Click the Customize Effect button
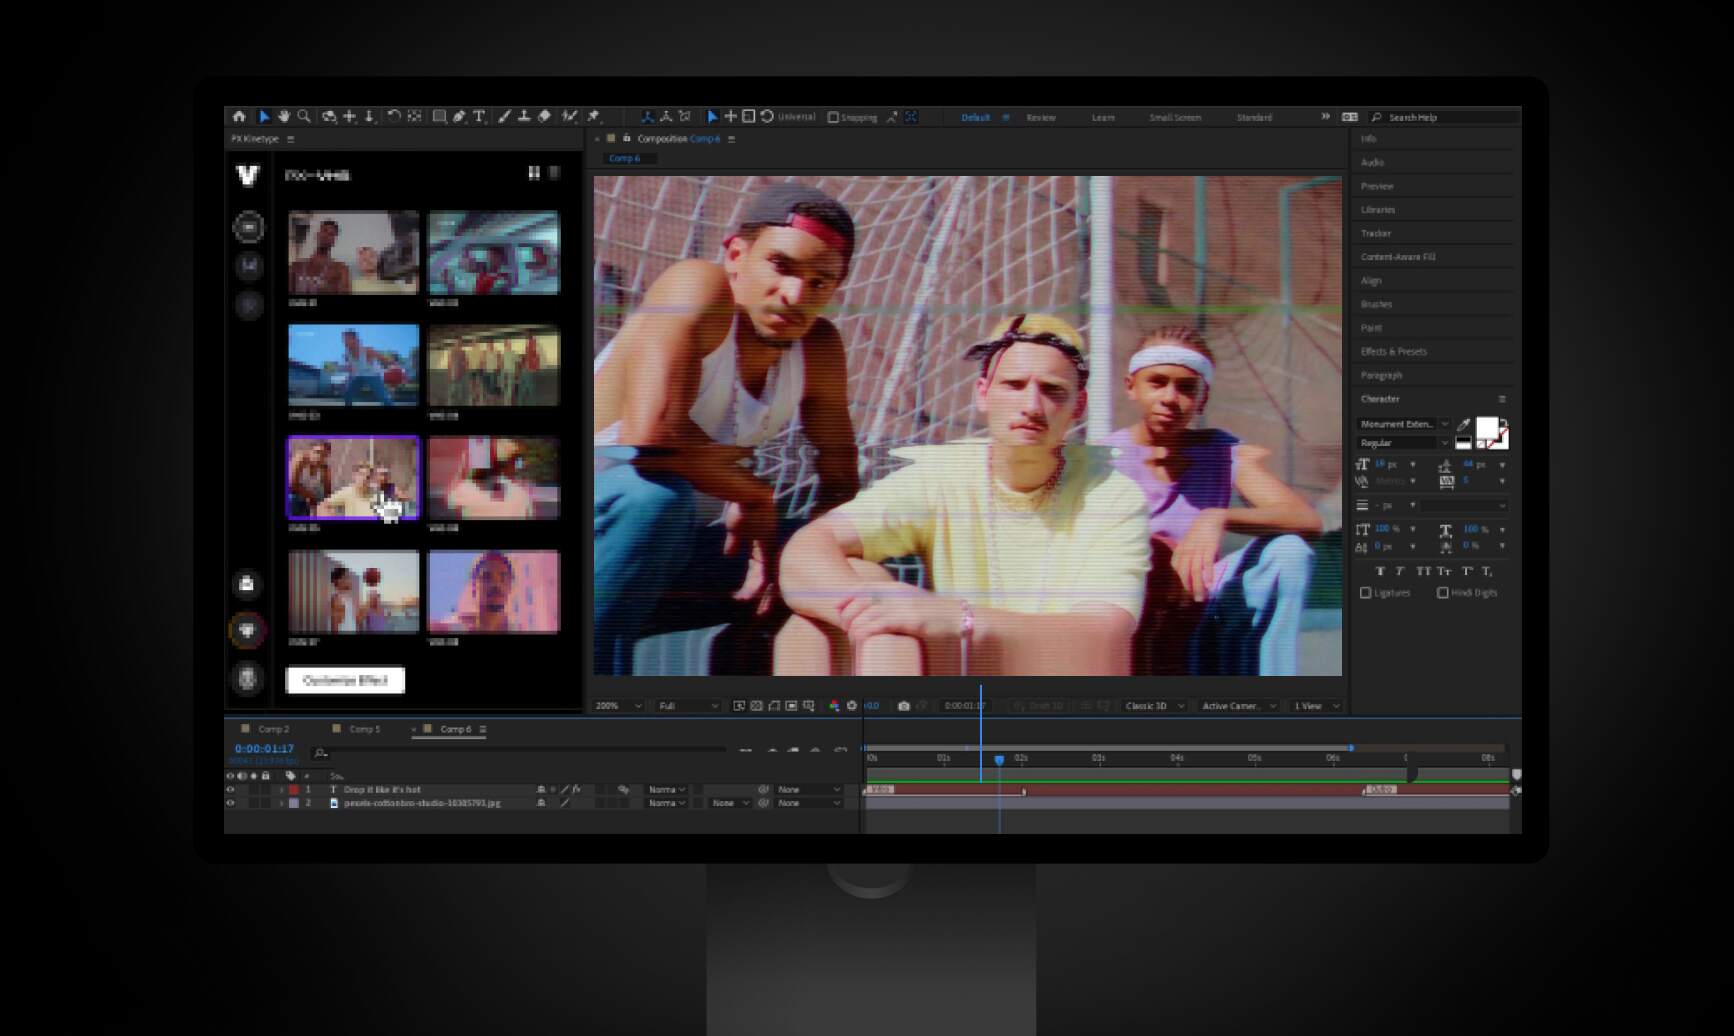1734x1036 pixels. [345, 680]
